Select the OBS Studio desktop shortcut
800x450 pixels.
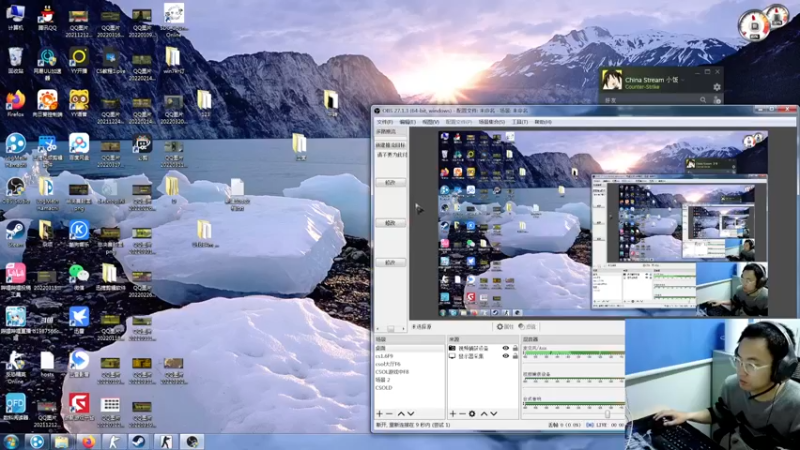pyautogui.click(x=15, y=190)
